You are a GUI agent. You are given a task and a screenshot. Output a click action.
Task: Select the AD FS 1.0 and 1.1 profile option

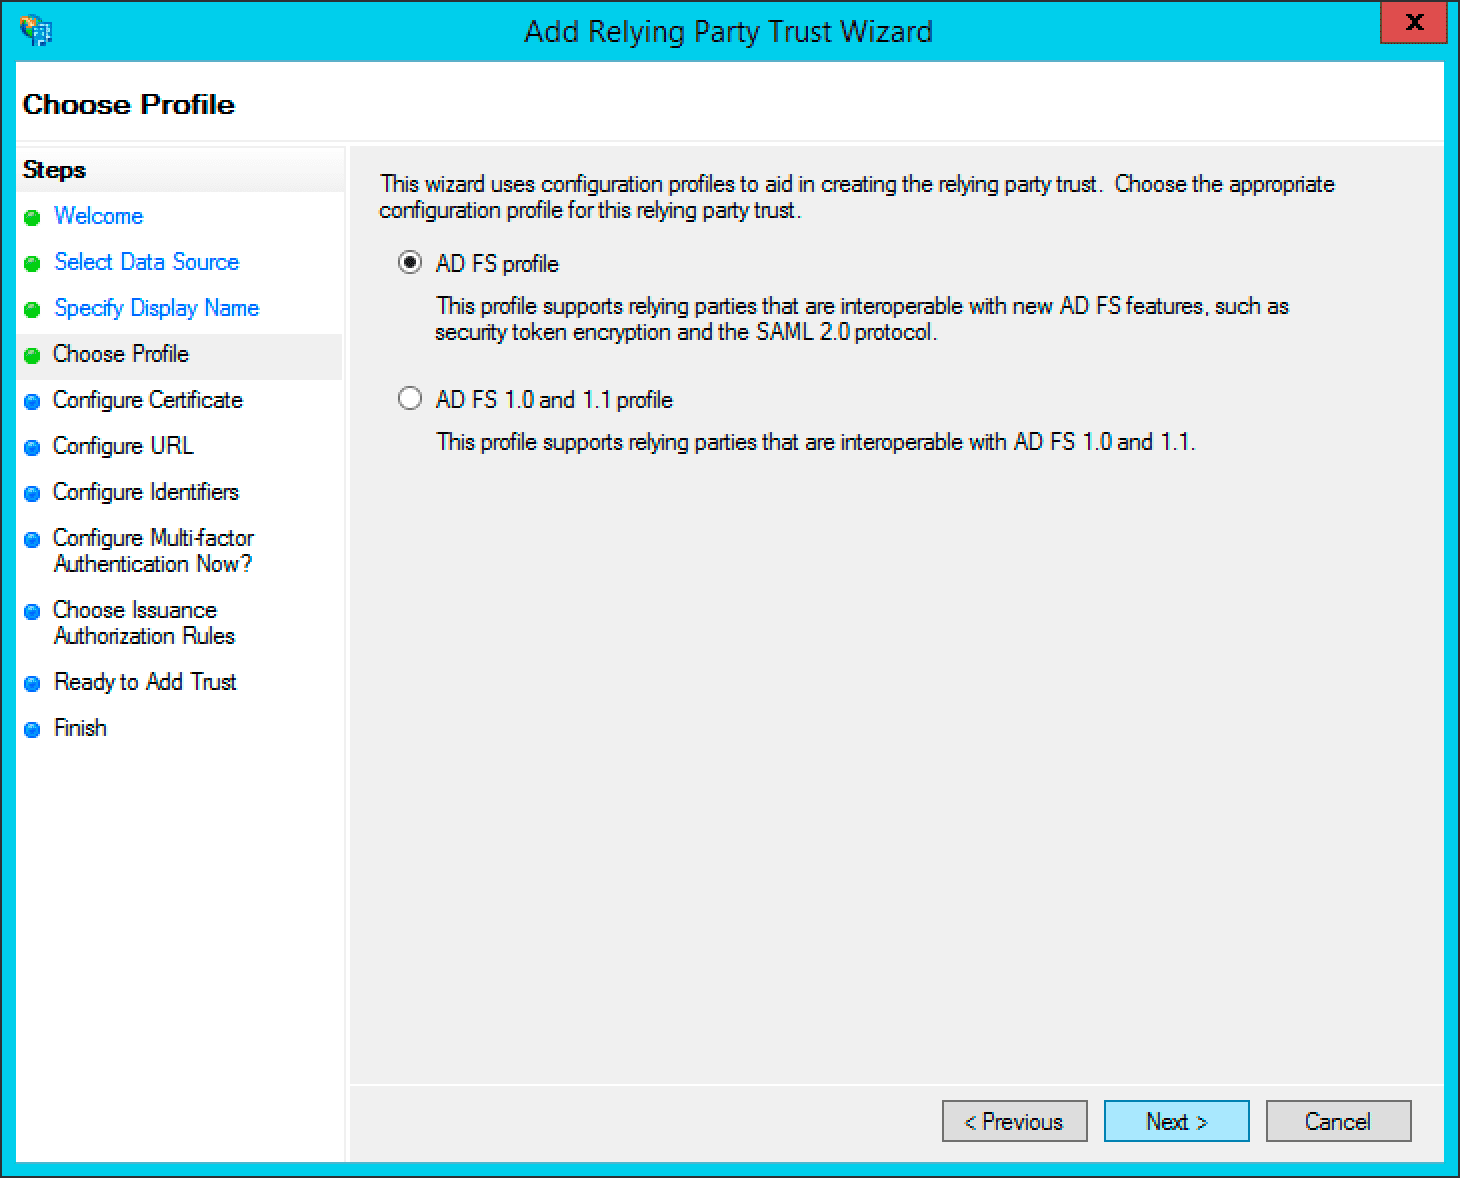[410, 399]
